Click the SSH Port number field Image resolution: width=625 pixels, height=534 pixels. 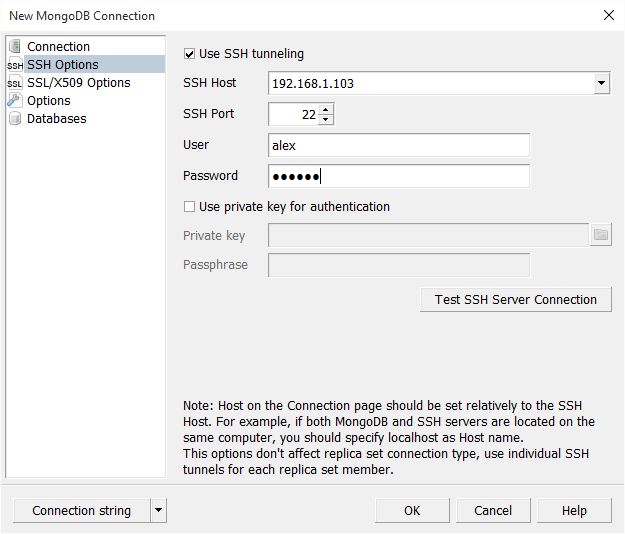pos(294,114)
